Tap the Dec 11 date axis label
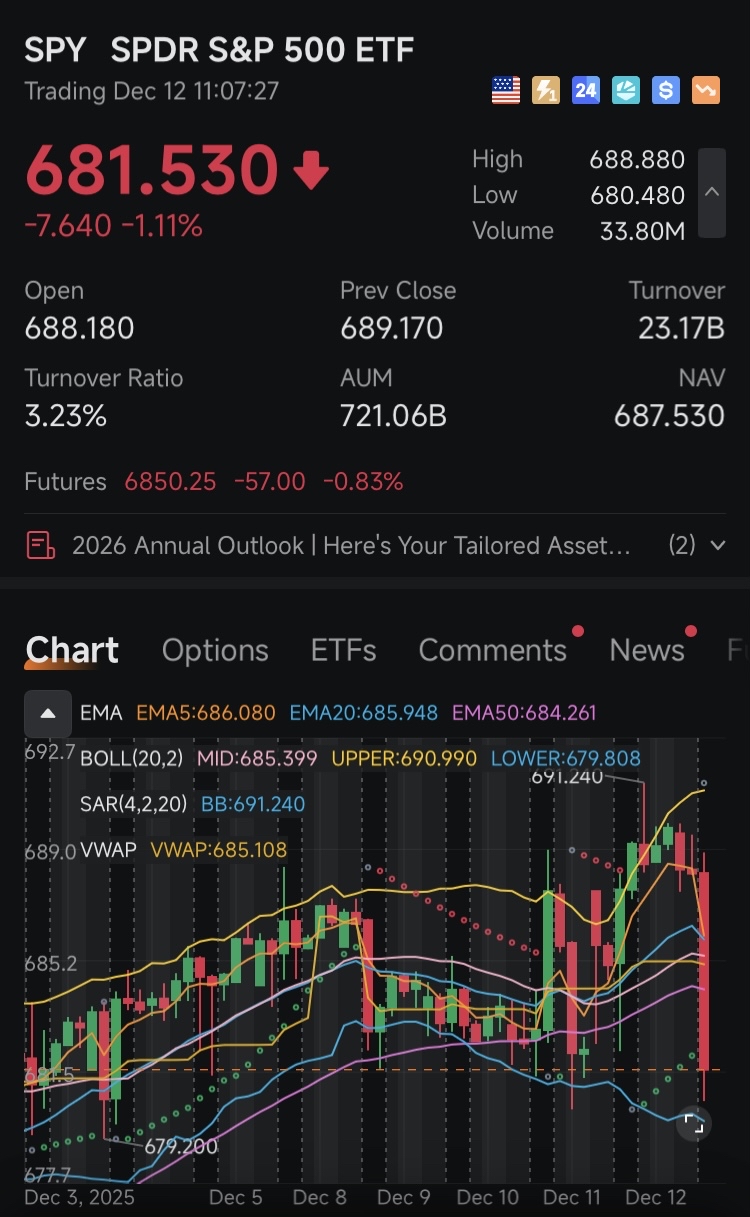 point(572,1197)
